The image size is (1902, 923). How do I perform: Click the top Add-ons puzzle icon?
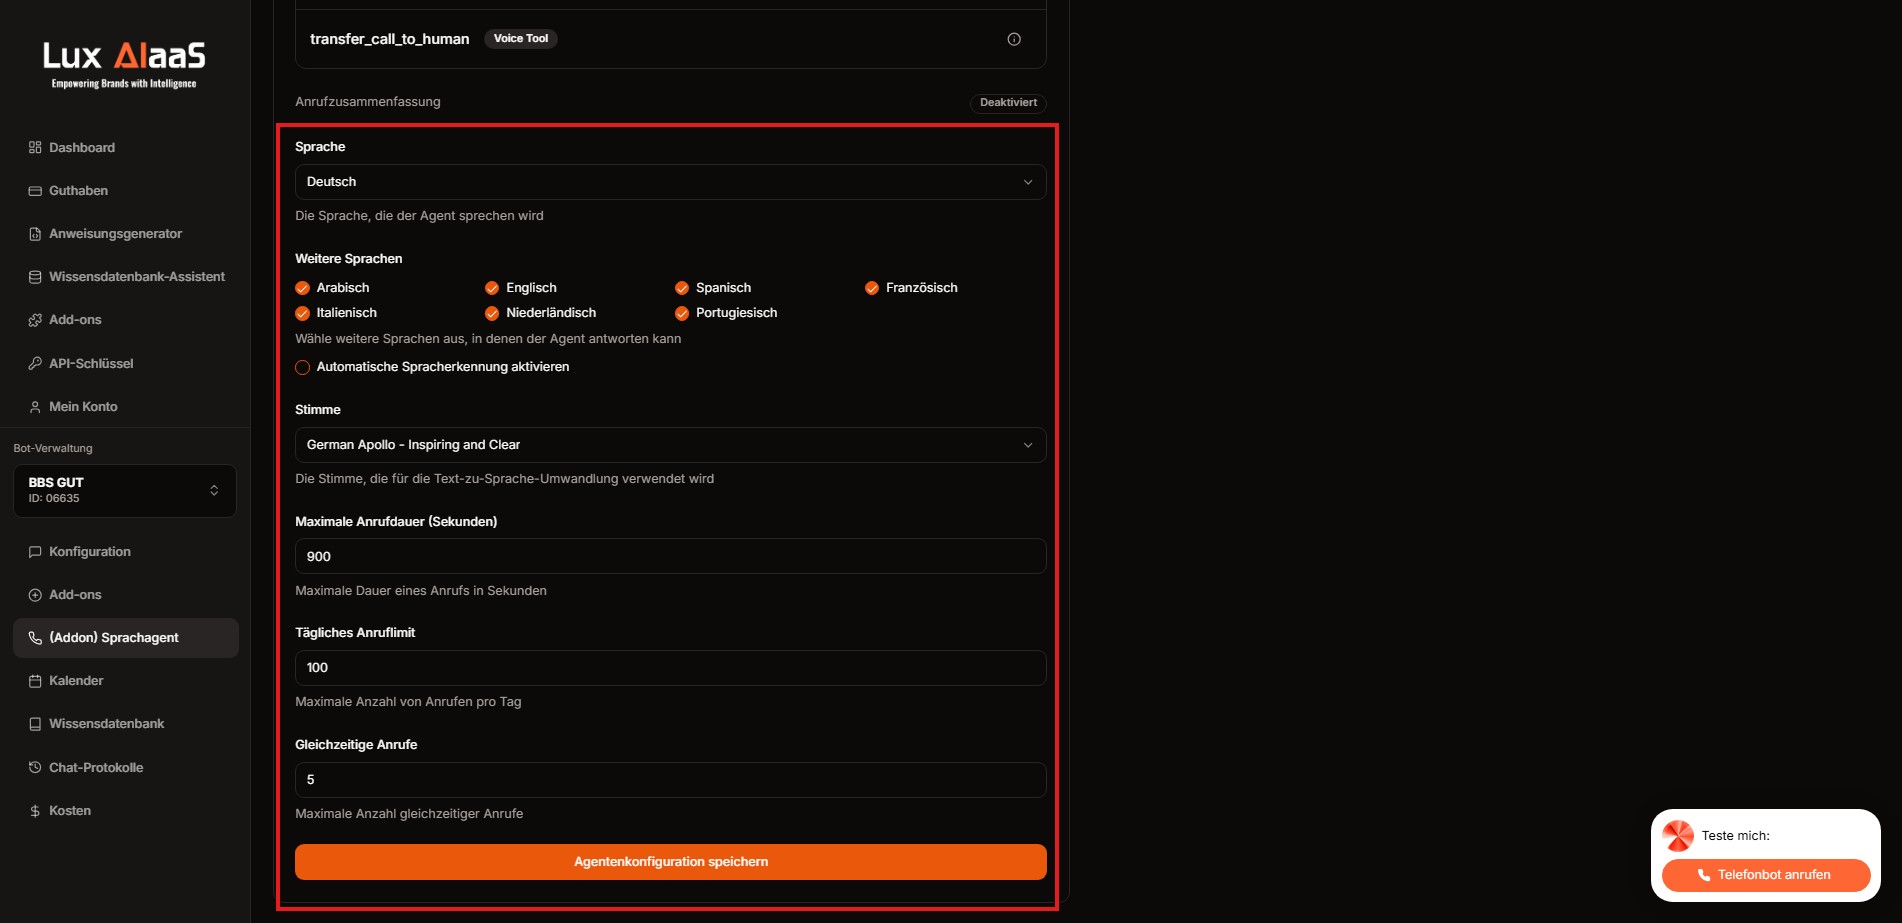click(x=35, y=320)
